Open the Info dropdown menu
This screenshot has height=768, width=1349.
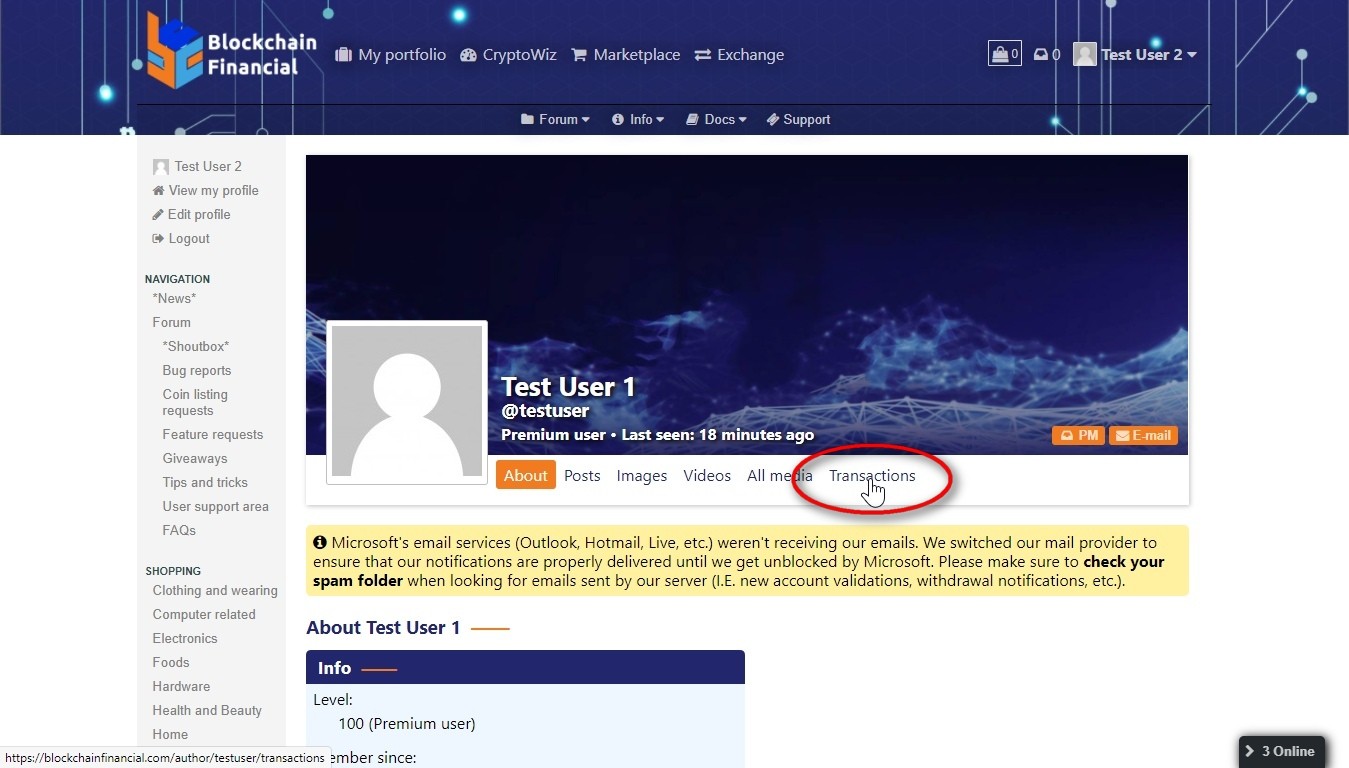pos(638,119)
